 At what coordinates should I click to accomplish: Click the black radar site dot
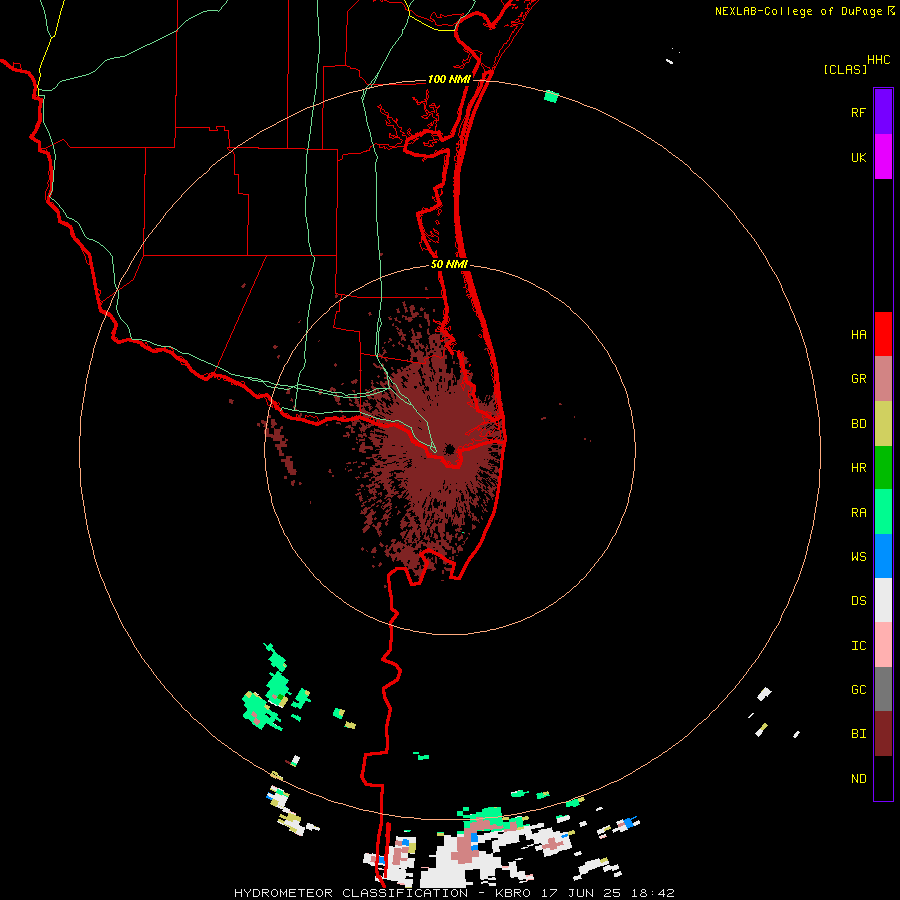(x=449, y=449)
